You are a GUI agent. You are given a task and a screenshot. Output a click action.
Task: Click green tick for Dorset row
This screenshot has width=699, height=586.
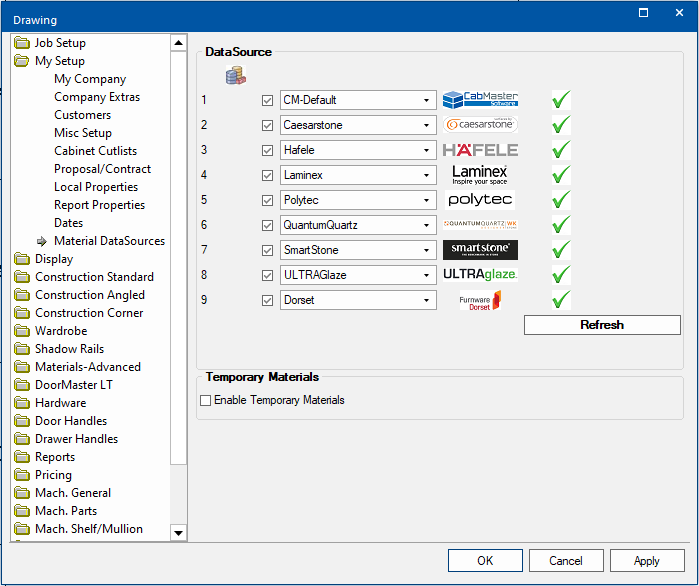tap(561, 299)
